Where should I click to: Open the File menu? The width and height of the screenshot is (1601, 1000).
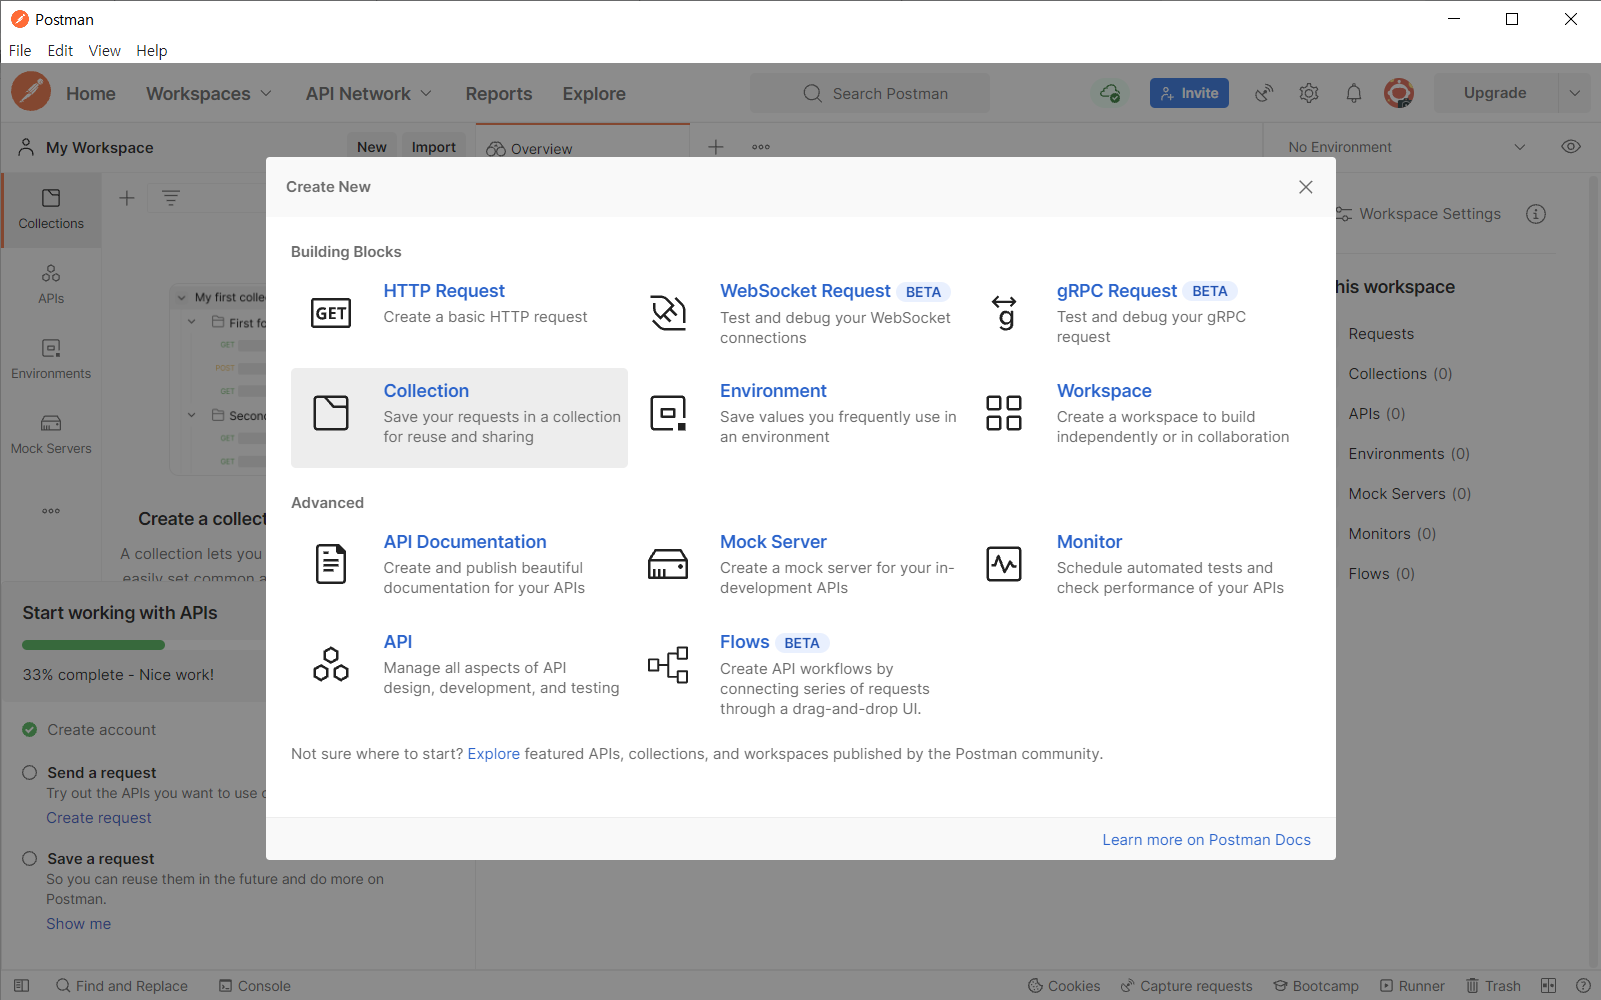[20, 51]
